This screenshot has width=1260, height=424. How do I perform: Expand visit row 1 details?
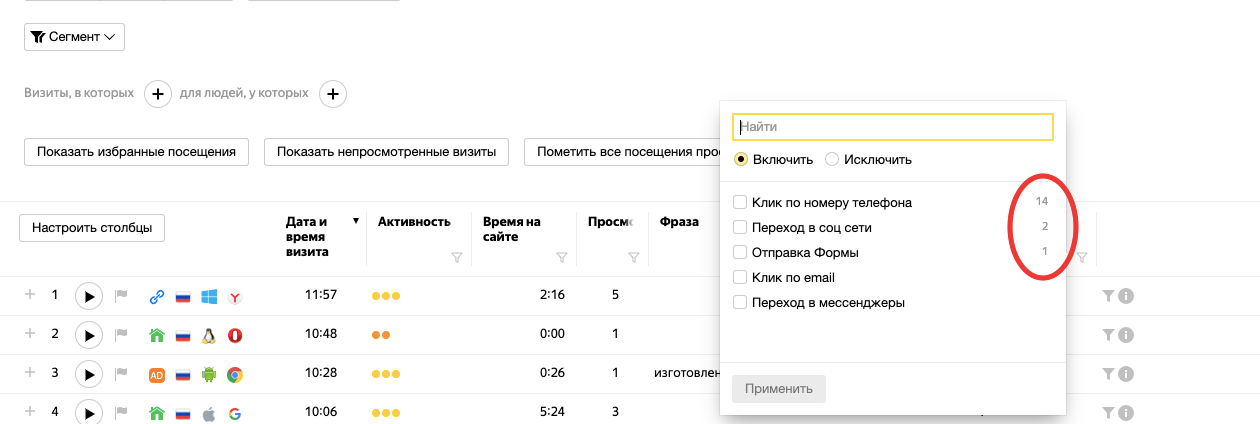pyautogui.click(x=30, y=295)
